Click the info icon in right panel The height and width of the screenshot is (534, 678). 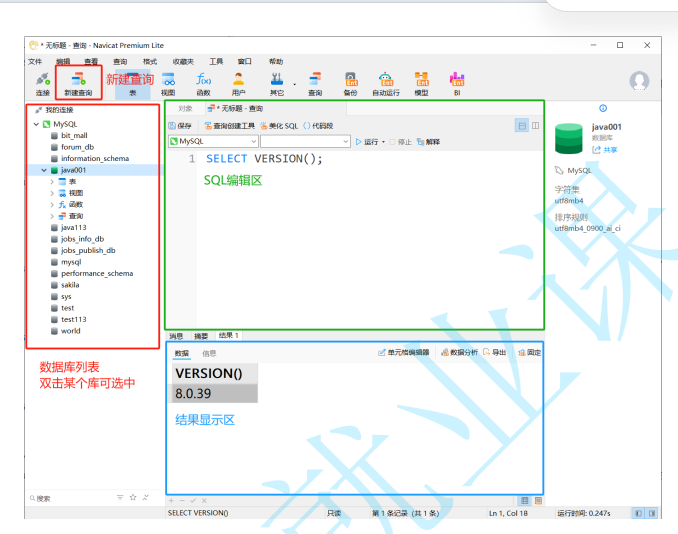pyautogui.click(x=603, y=108)
